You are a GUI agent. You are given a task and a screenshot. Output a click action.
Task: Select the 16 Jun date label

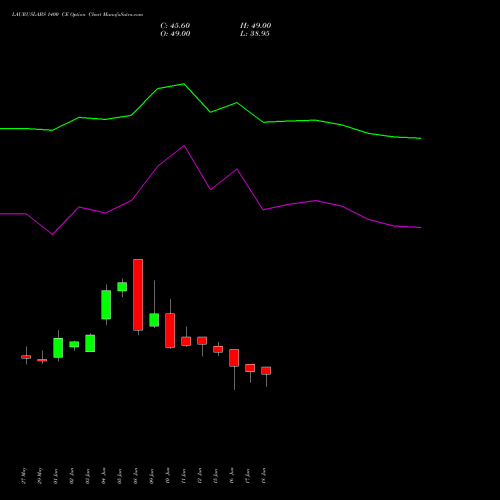[x=232, y=476]
